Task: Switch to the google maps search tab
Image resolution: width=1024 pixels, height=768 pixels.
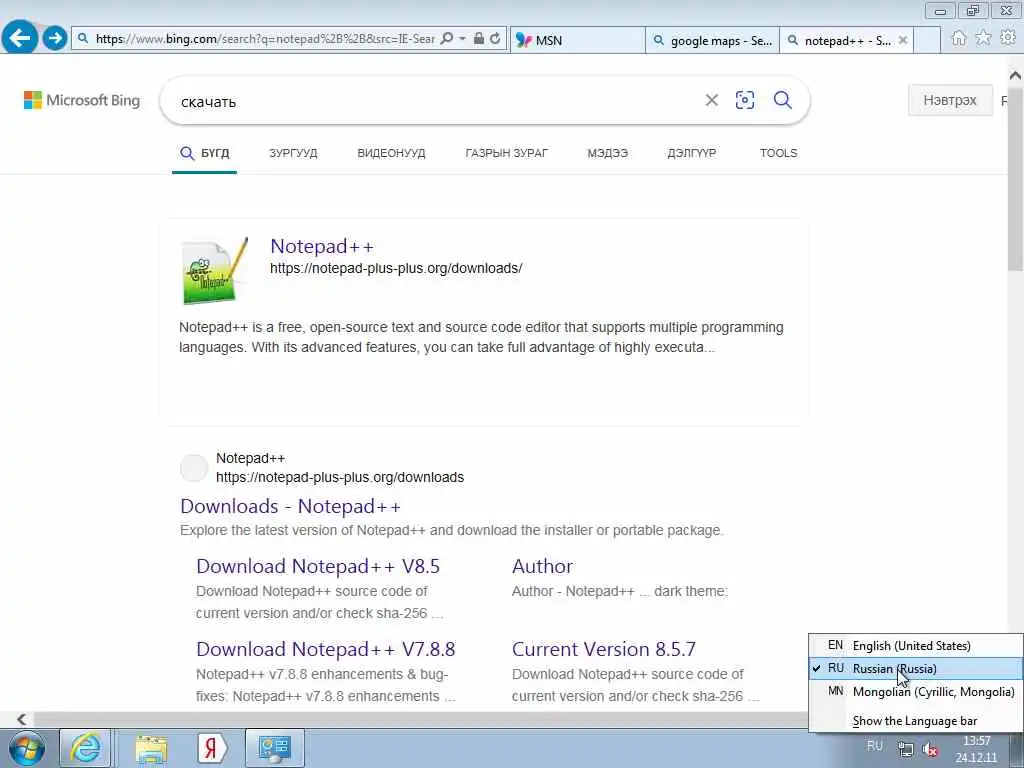Action: tap(712, 40)
